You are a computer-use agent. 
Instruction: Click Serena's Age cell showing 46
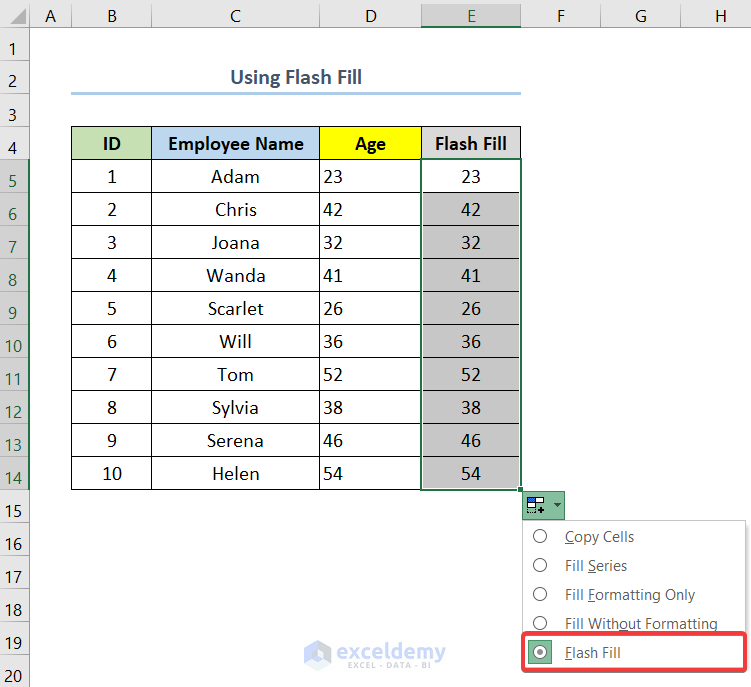370,440
